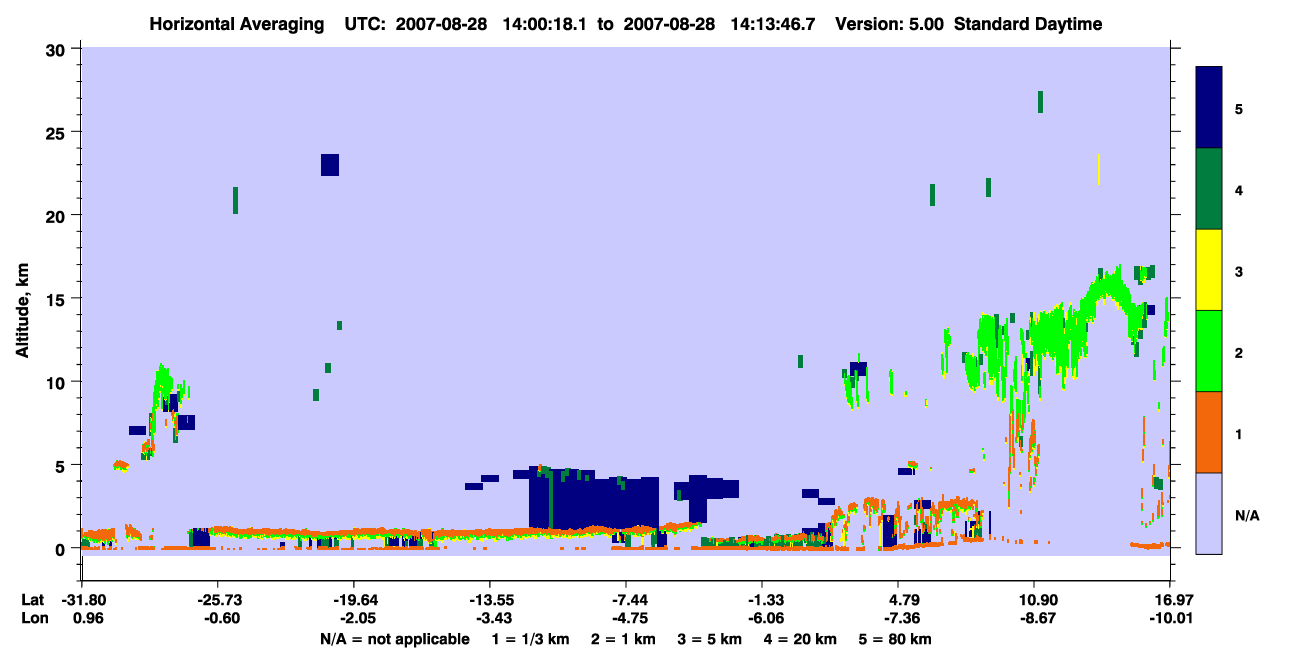Click the dark green colorbar segment labeled 4

1209,189
